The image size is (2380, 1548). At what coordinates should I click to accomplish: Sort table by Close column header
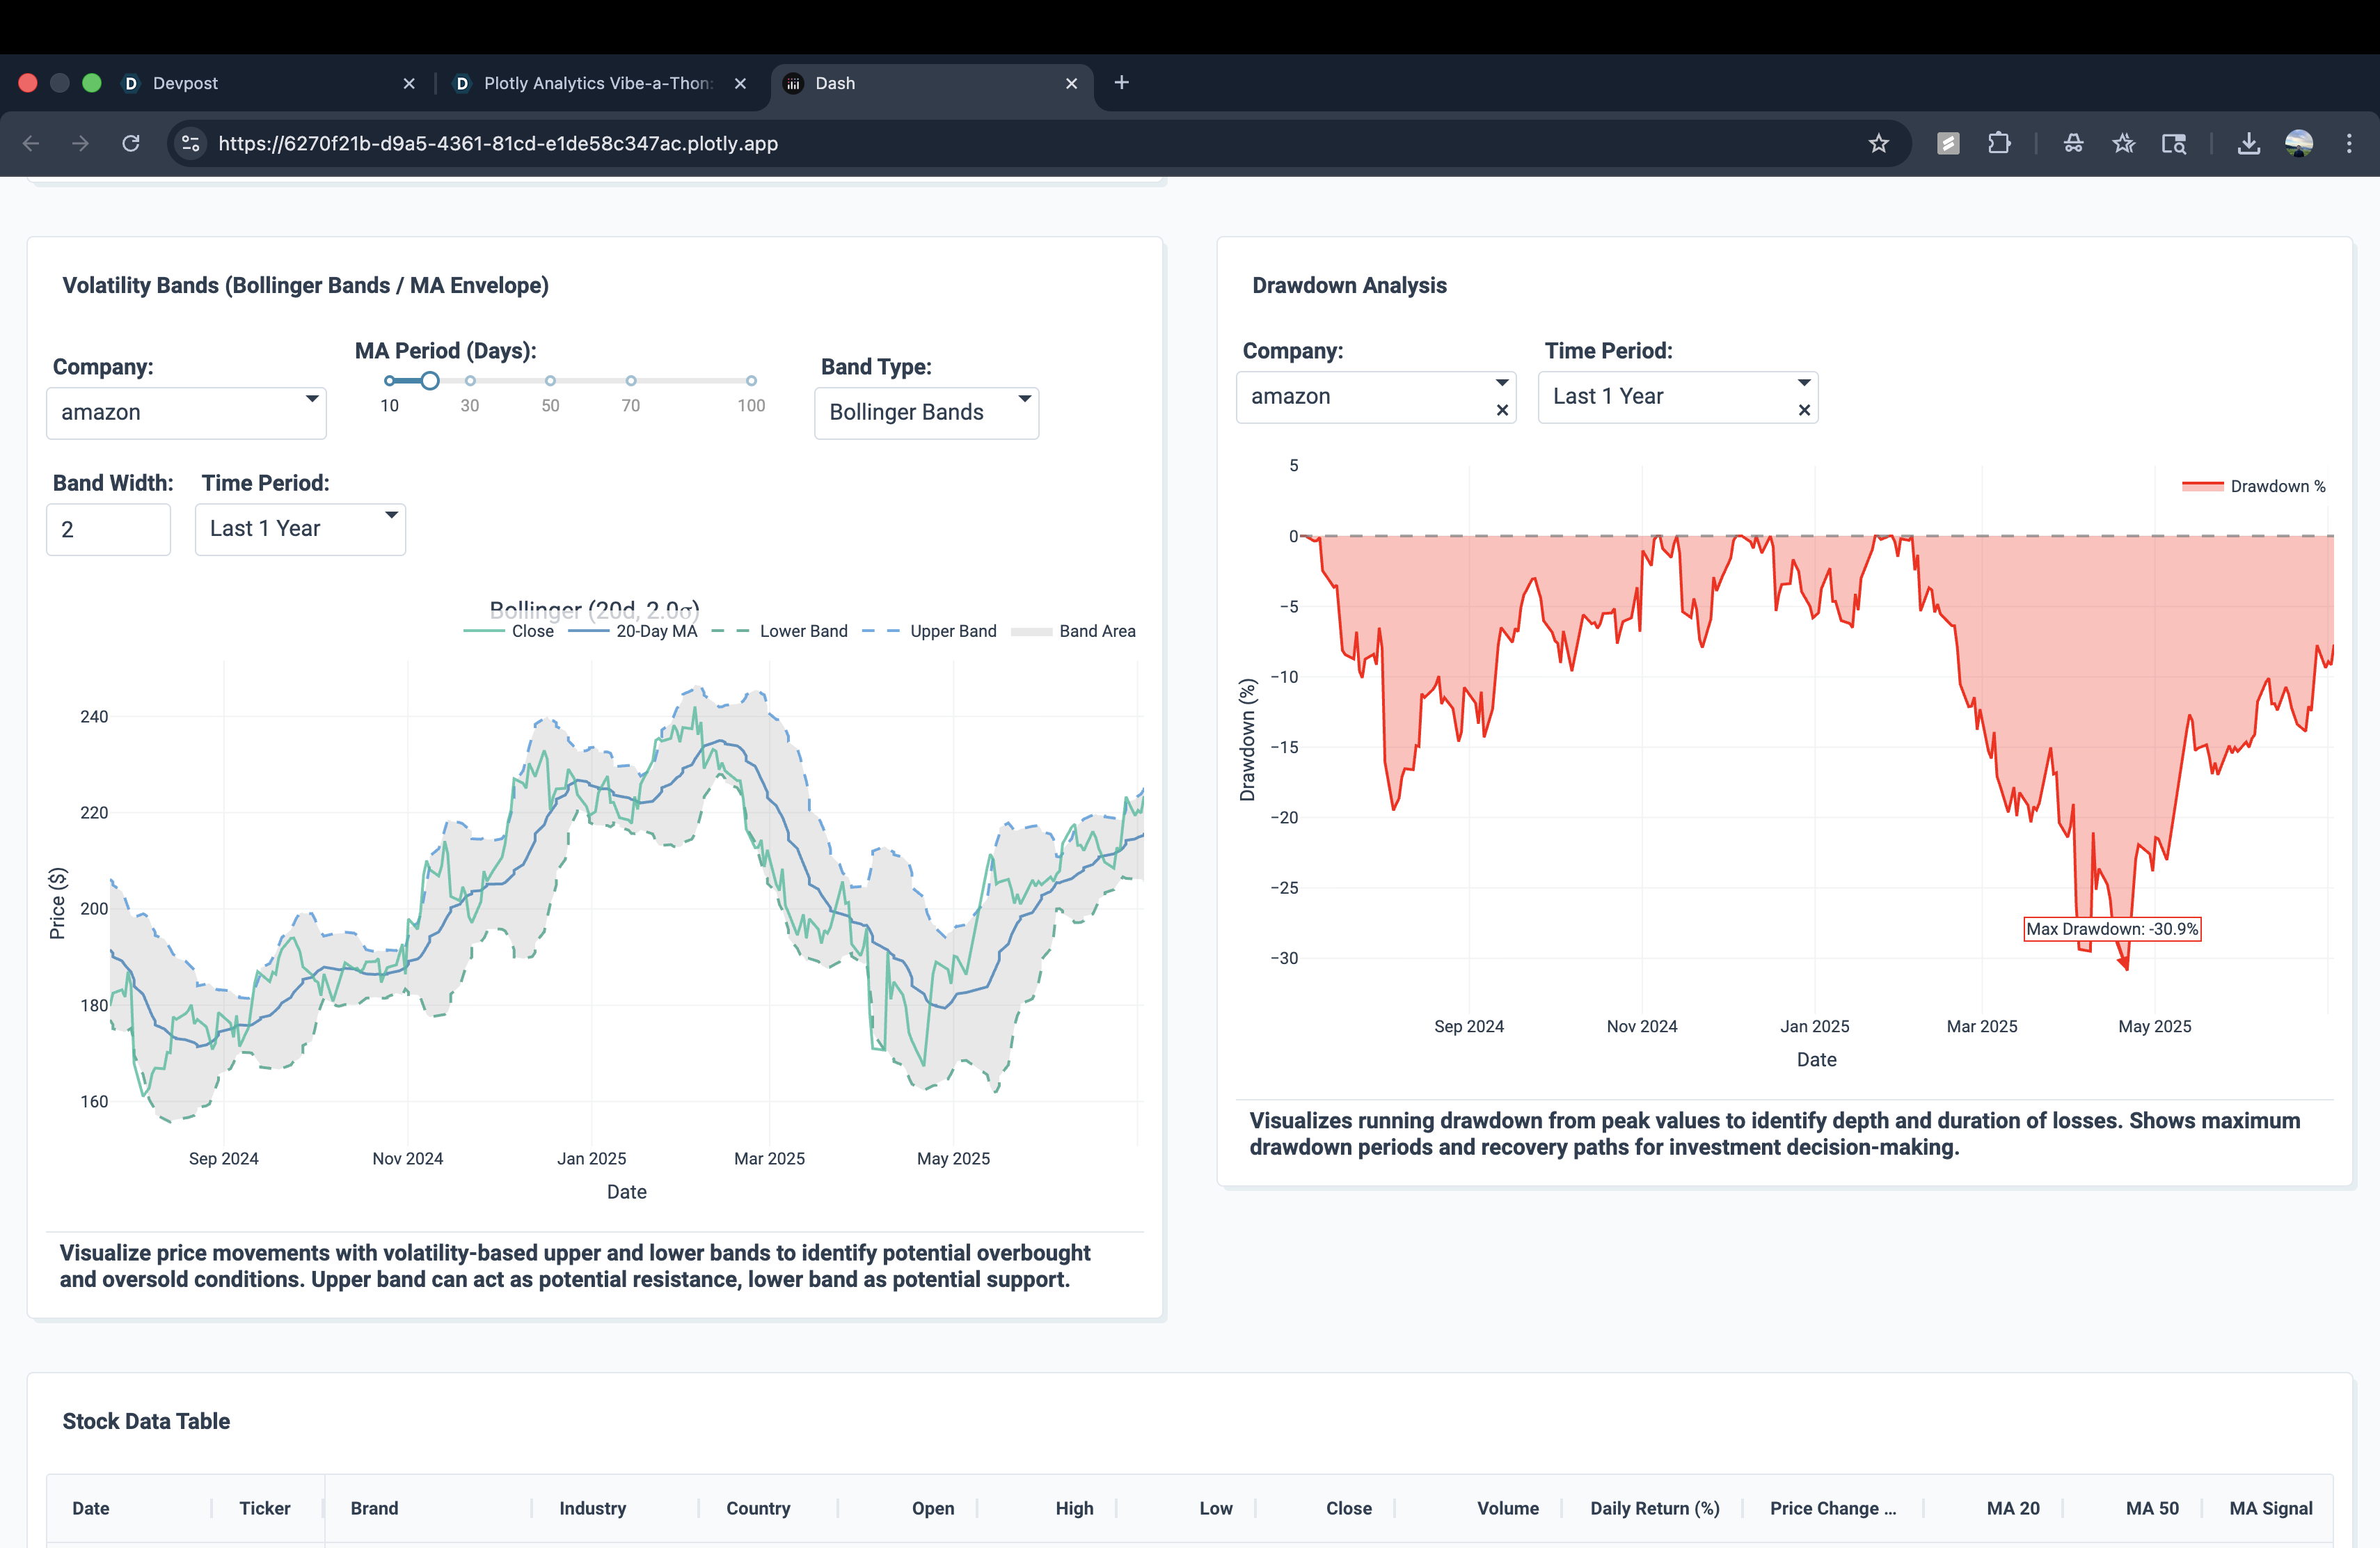click(1348, 1508)
